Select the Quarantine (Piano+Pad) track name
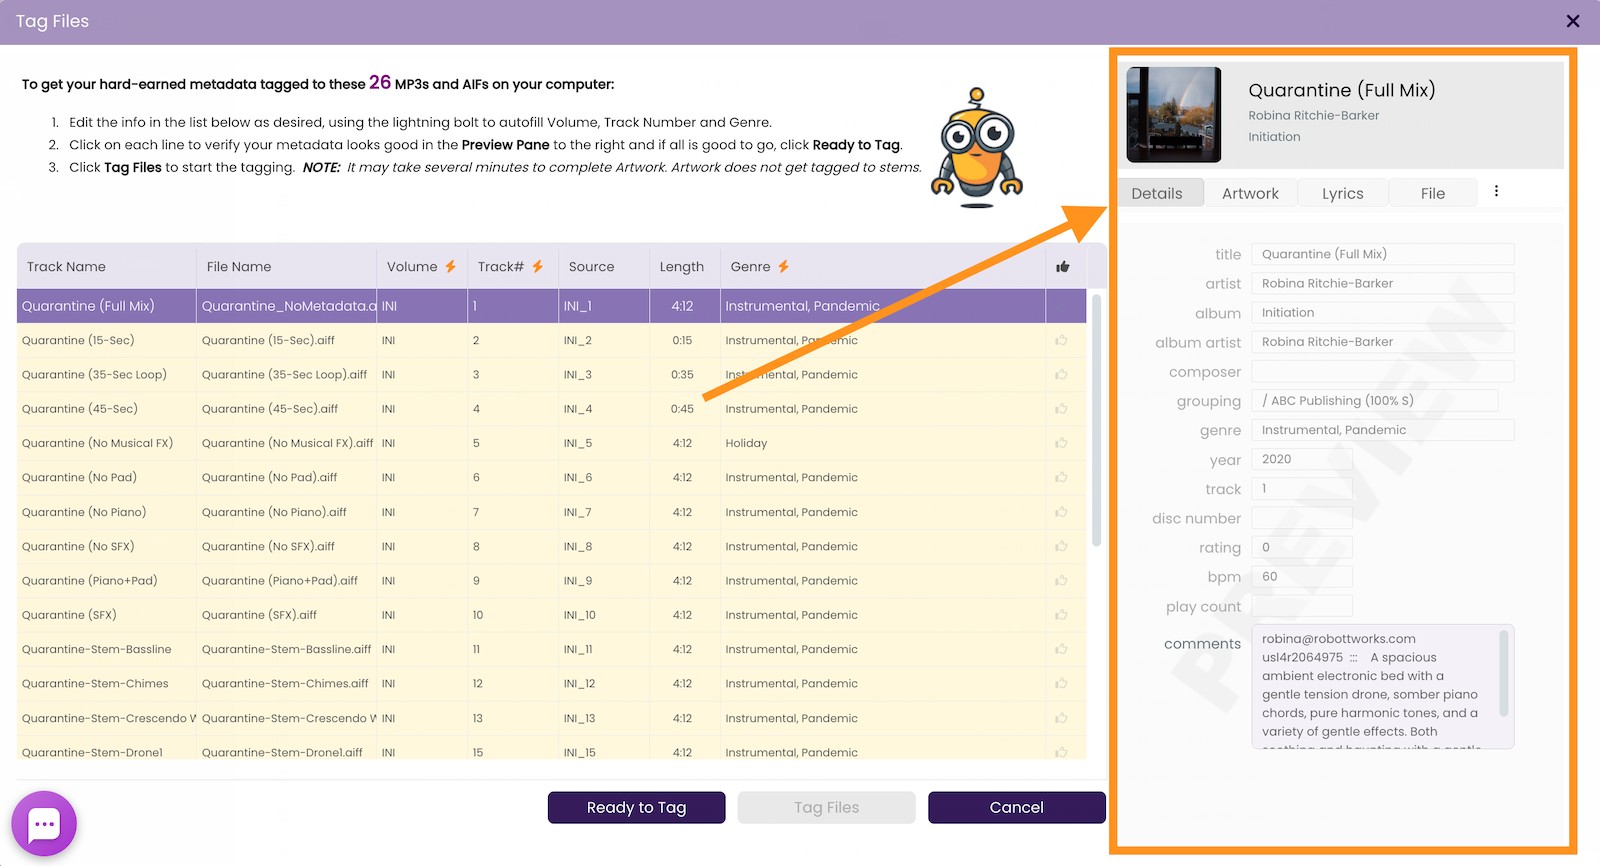The image size is (1600, 866). pyautogui.click(x=89, y=581)
